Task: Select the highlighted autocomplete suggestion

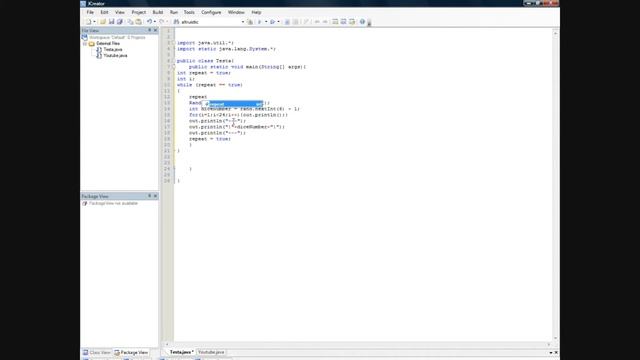Action: click(x=233, y=104)
